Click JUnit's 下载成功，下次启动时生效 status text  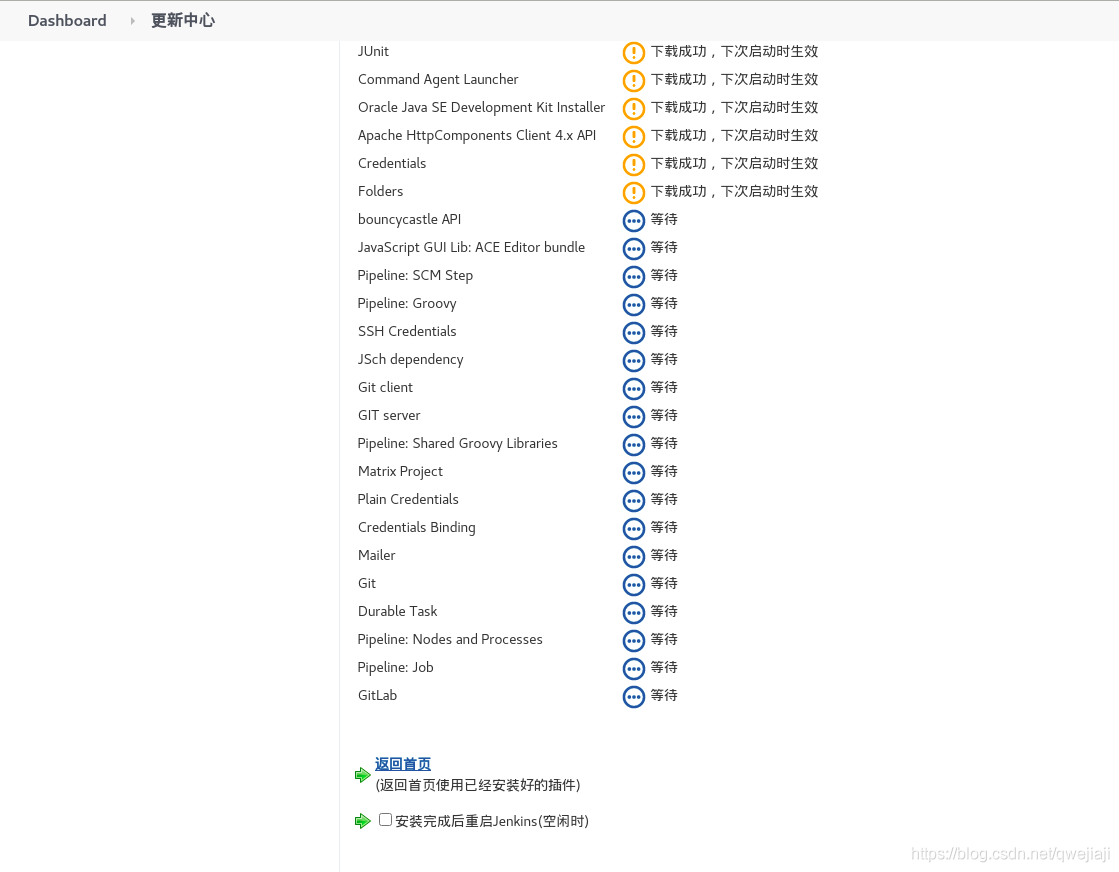point(734,51)
